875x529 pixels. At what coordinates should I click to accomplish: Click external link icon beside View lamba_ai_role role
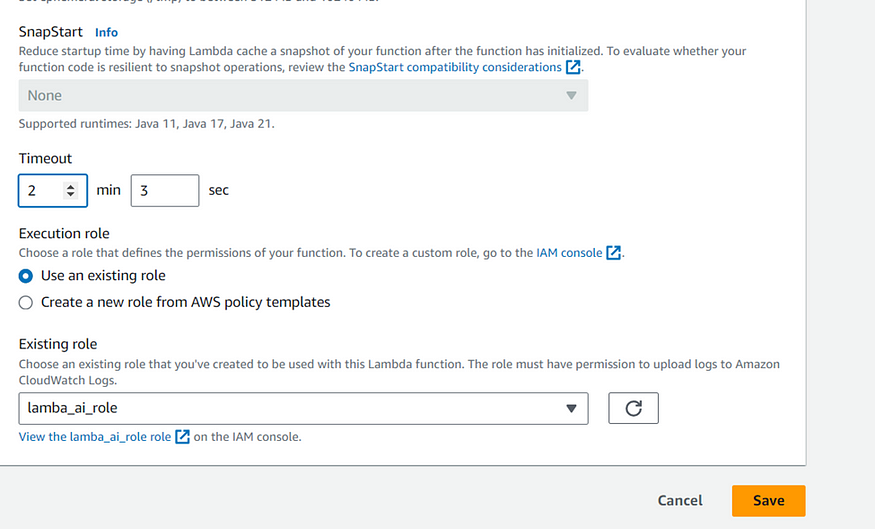coord(182,437)
